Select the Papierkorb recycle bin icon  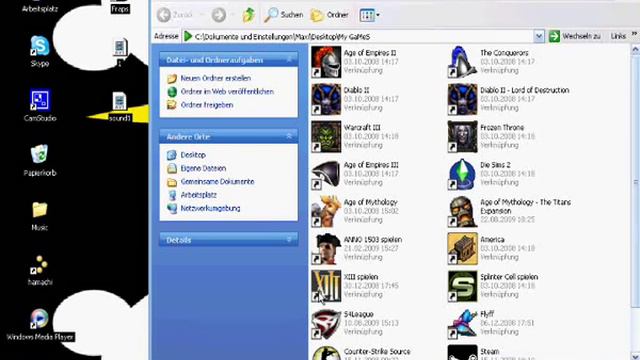(x=40, y=155)
